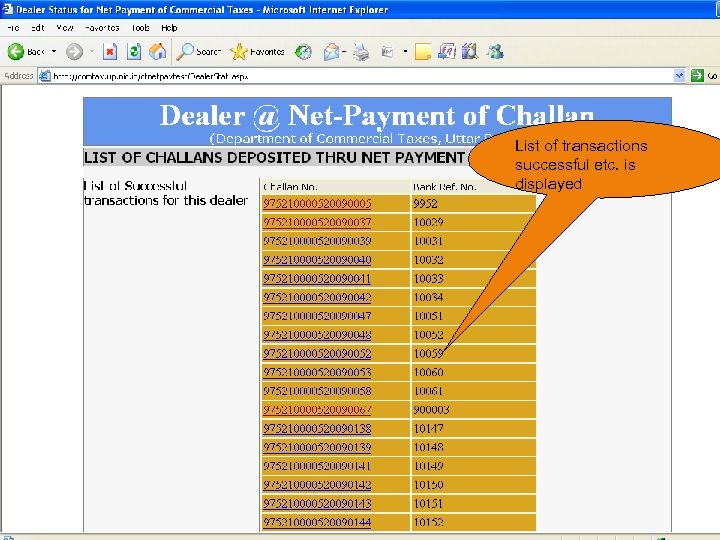Open the Tools menu

pyautogui.click(x=140, y=28)
